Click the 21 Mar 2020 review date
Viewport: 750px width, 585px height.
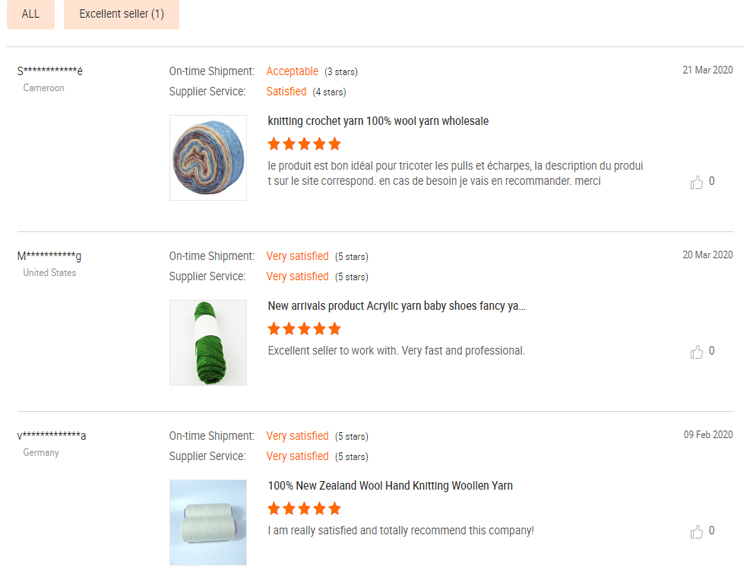pyautogui.click(x=707, y=70)
